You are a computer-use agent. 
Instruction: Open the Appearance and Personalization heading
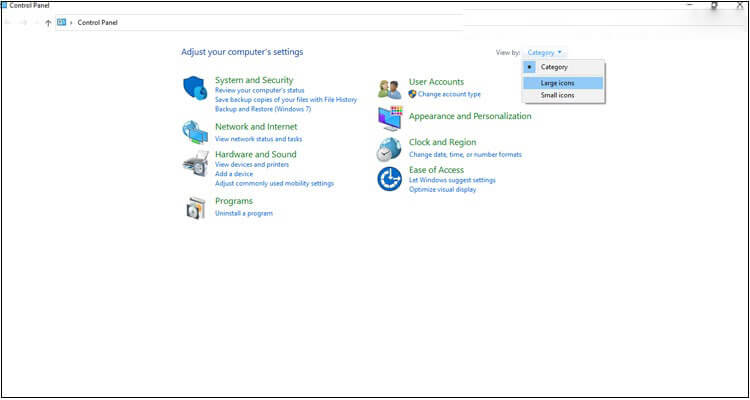click(x=470, y=116)
